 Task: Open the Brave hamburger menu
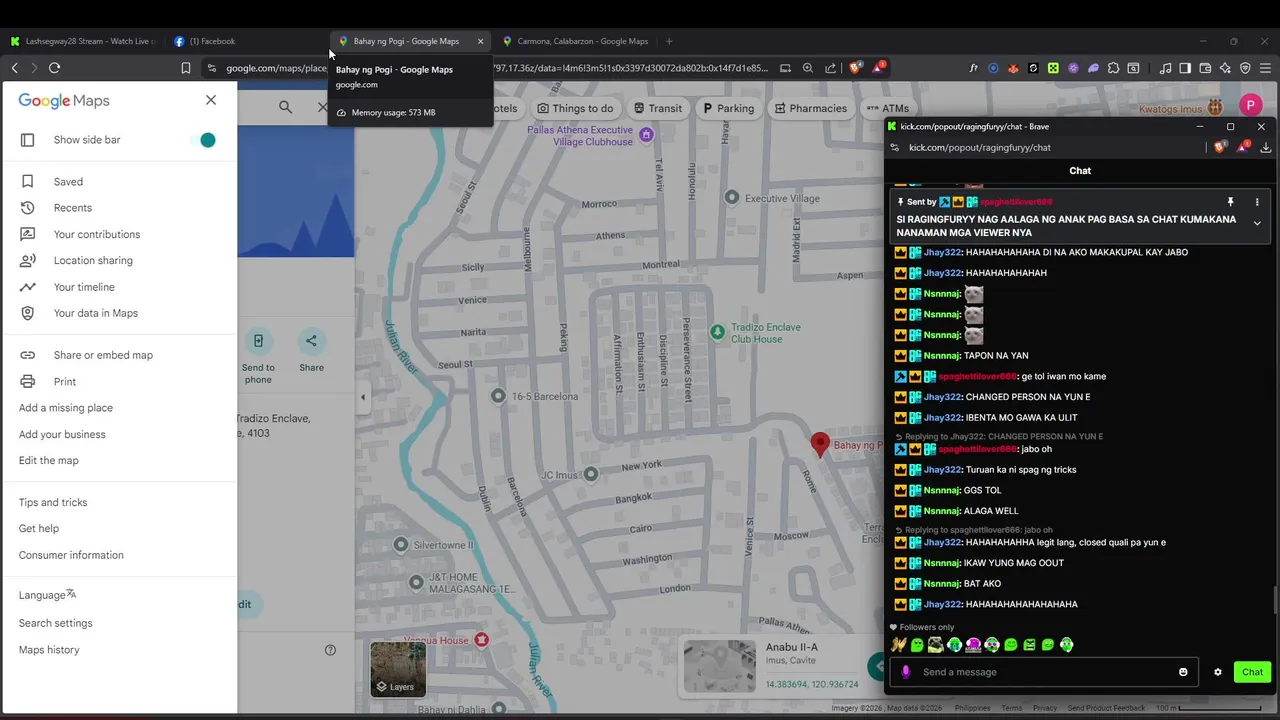(x=1265, y=68)
